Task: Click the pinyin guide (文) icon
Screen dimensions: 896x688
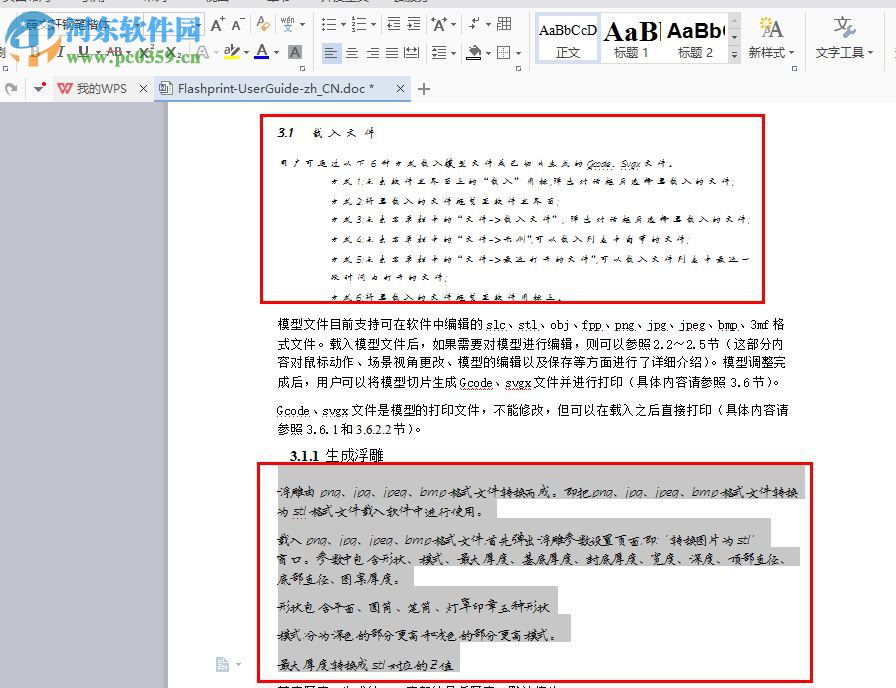Action: 288,25
